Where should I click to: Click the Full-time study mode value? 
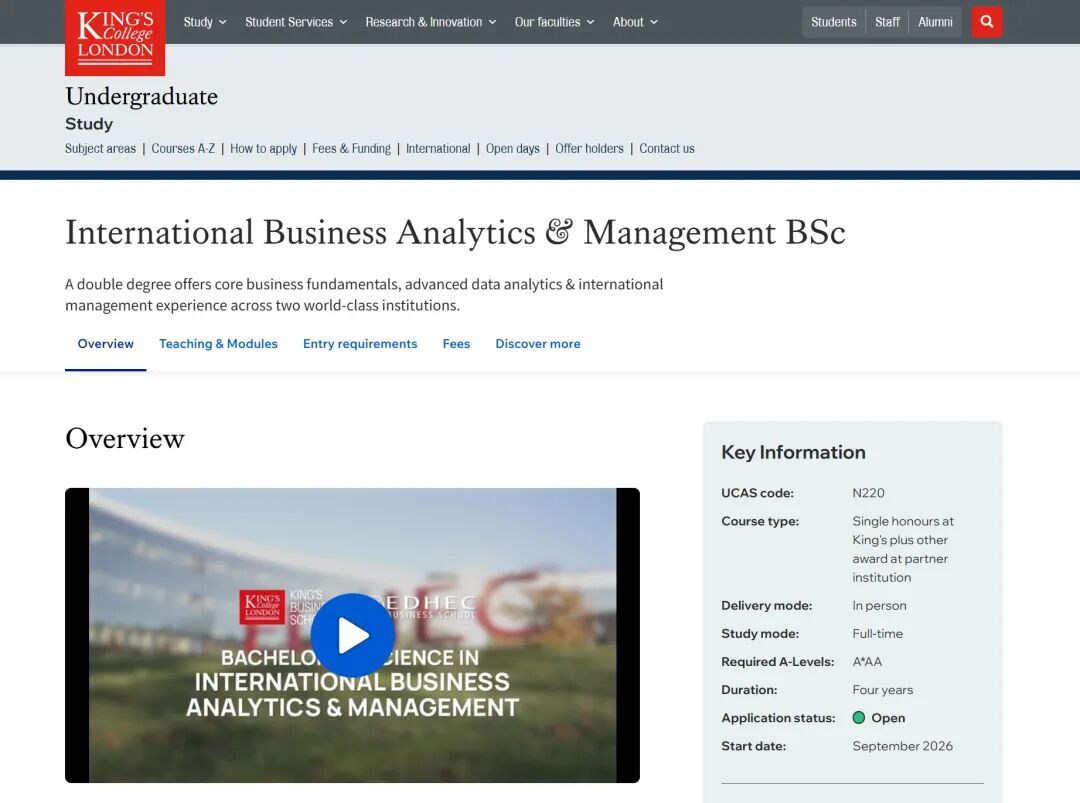[x=878, y=634]
